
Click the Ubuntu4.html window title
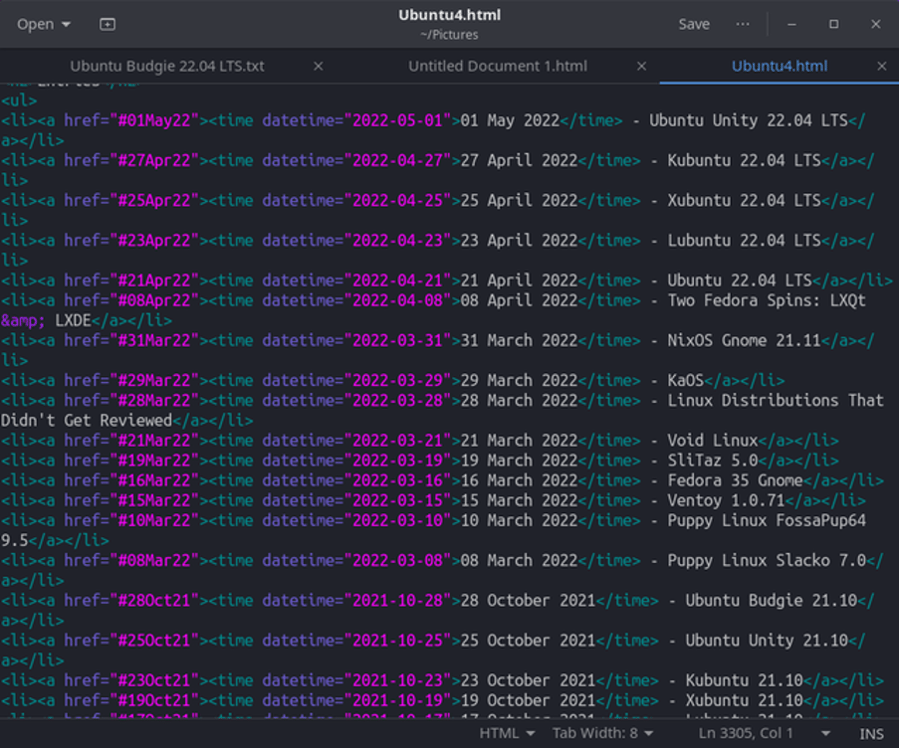[x=449, y=15]
